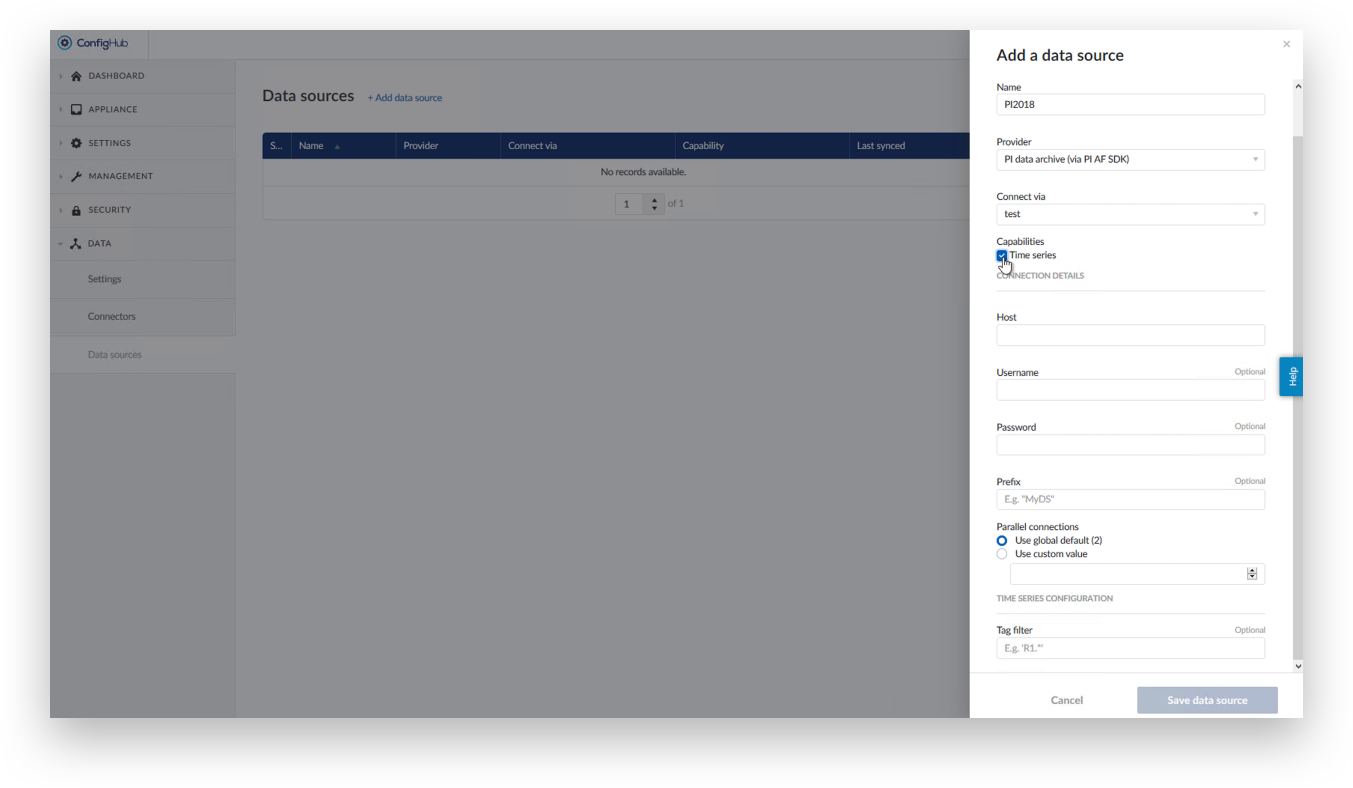Click the Security padlock icon
The width and height of the screenshot is (1353, 788).
(76, 210)
